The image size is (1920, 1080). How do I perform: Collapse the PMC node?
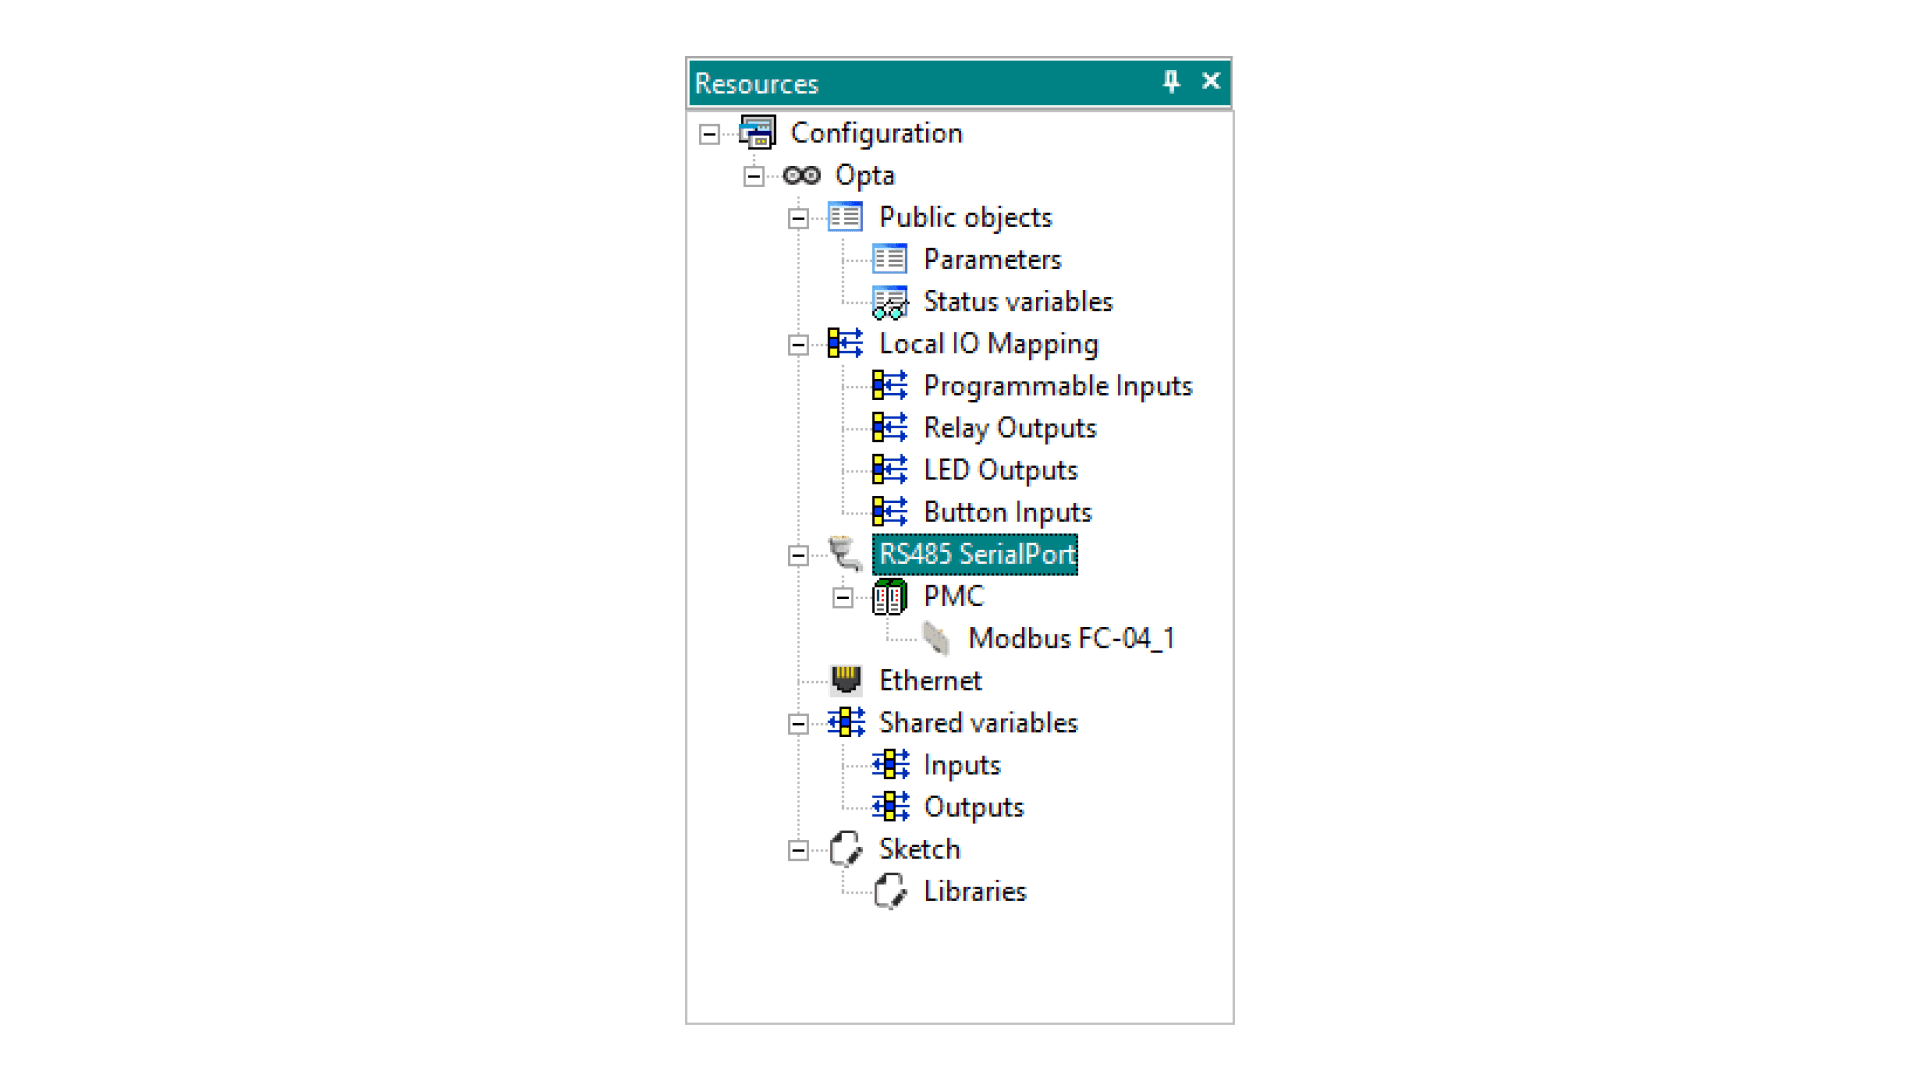(842, 598)
